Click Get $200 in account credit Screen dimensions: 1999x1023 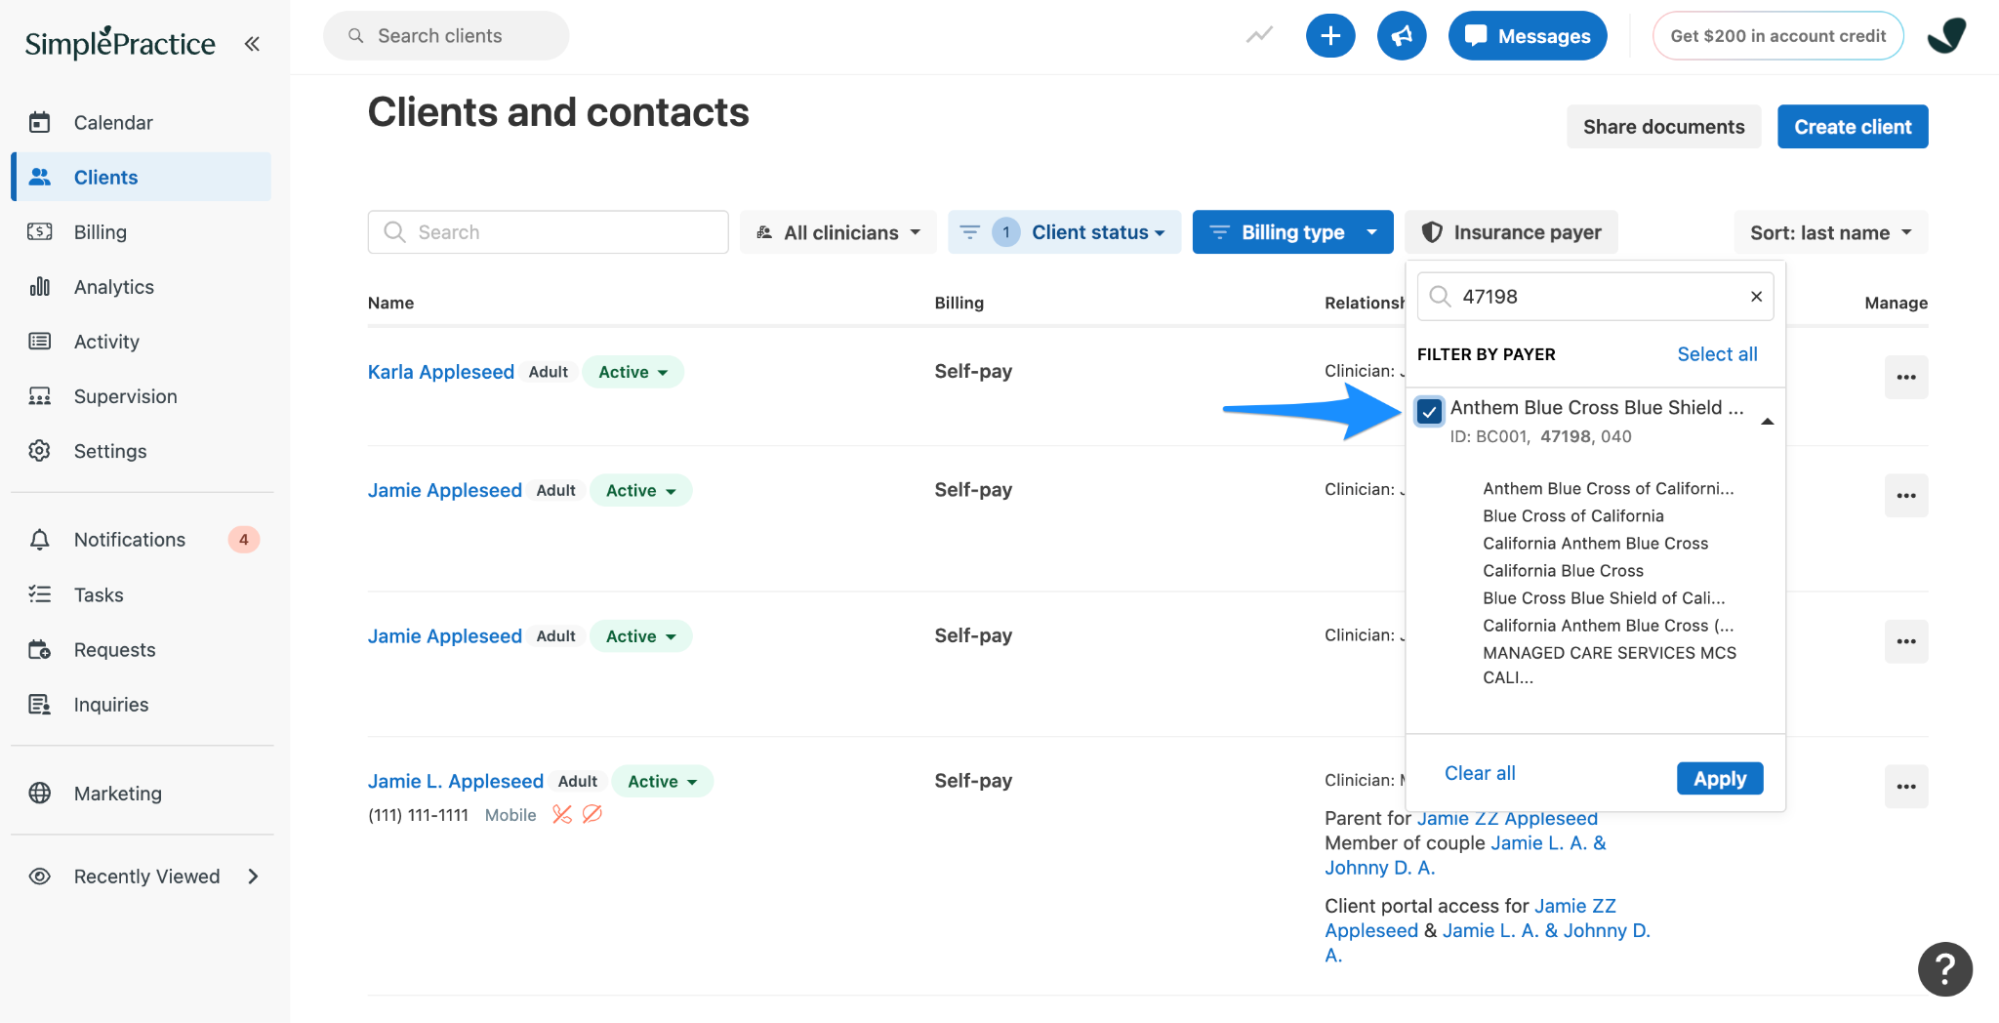(x=1777, y=36)
